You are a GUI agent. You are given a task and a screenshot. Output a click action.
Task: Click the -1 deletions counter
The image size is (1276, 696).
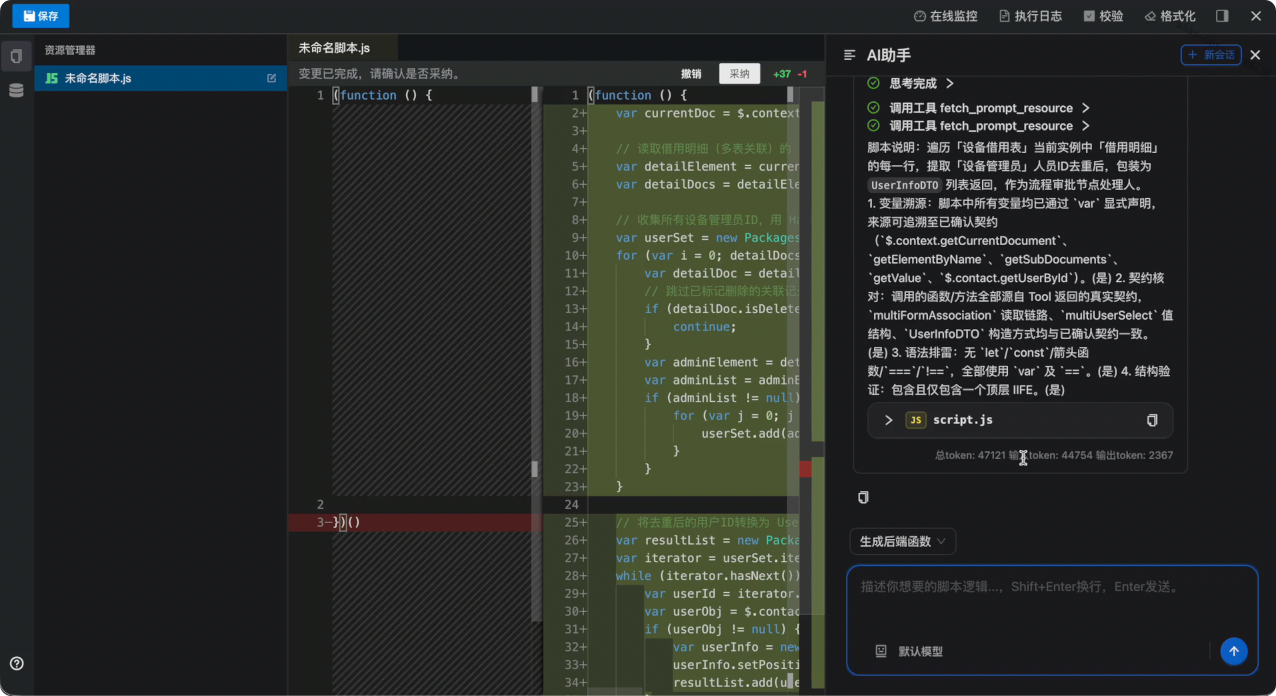pos(802,74)
